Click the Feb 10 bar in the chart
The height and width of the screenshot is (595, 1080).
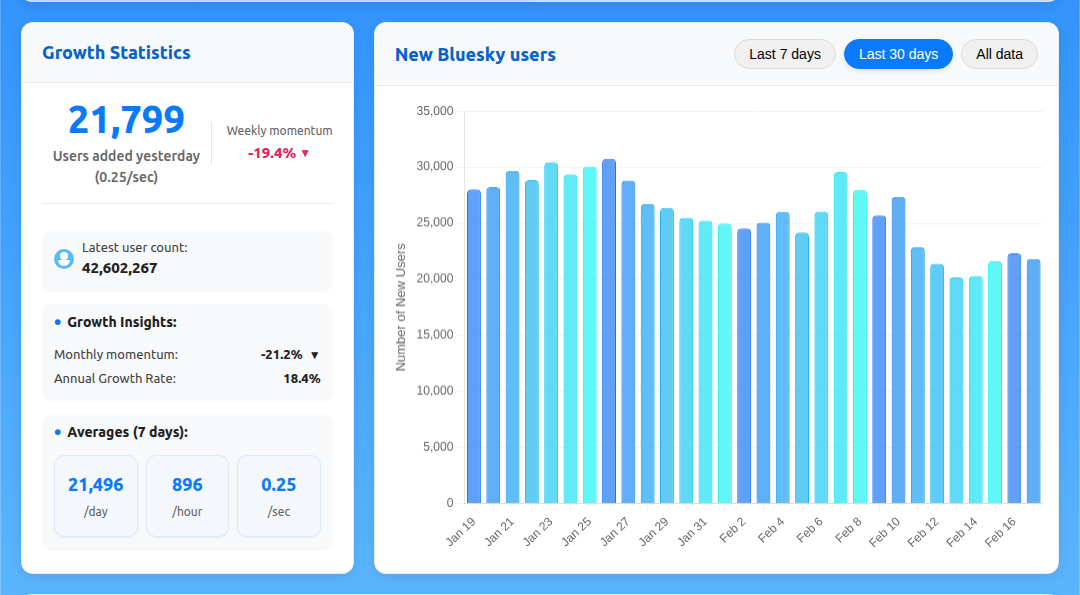pyautogui.click(x=898, y=350)
